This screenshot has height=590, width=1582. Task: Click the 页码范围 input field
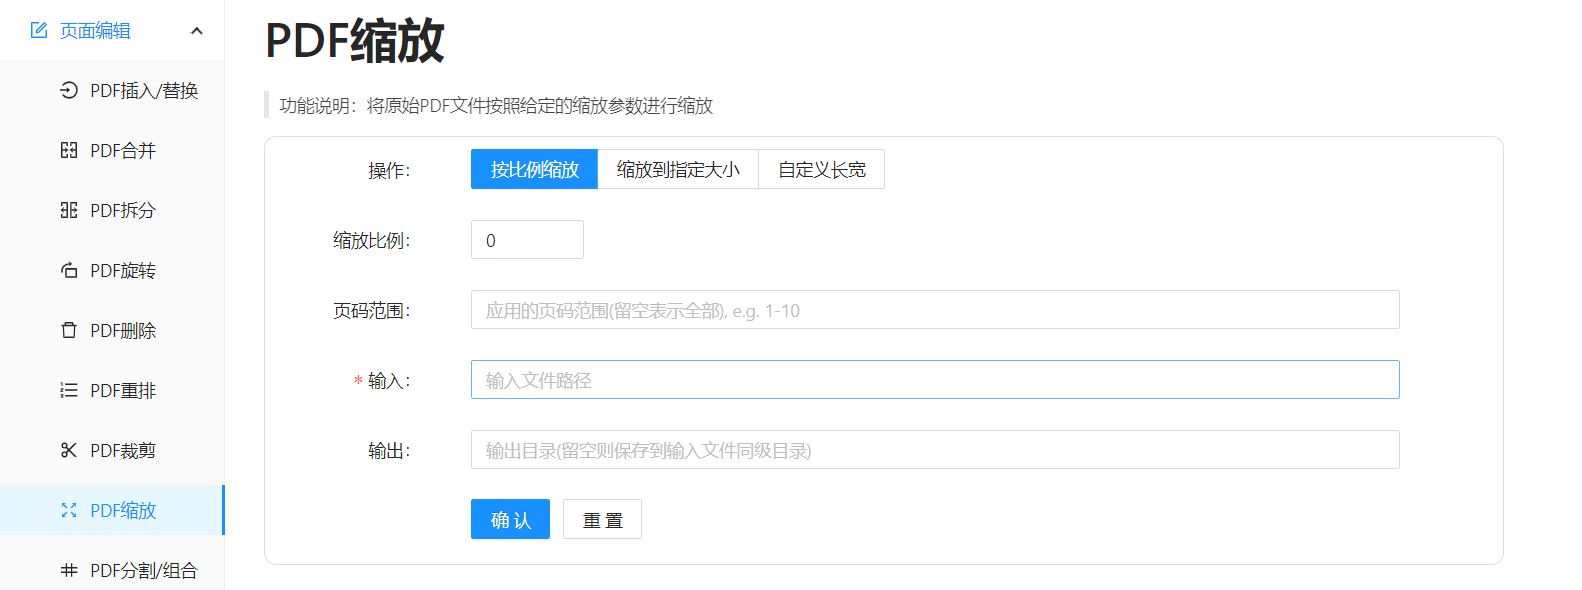pos(935,310)
